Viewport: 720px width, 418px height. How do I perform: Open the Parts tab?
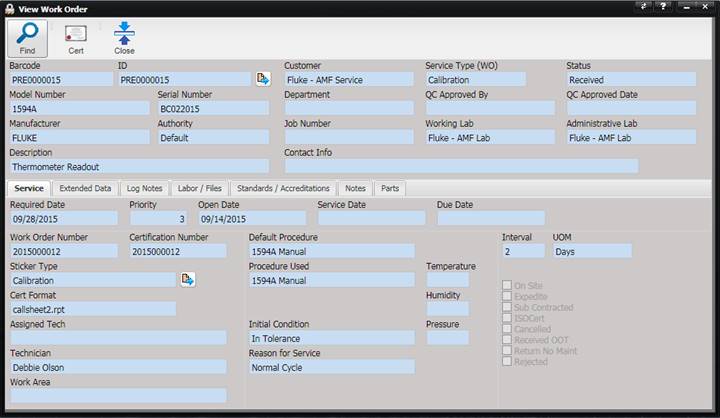click(390, 188)
